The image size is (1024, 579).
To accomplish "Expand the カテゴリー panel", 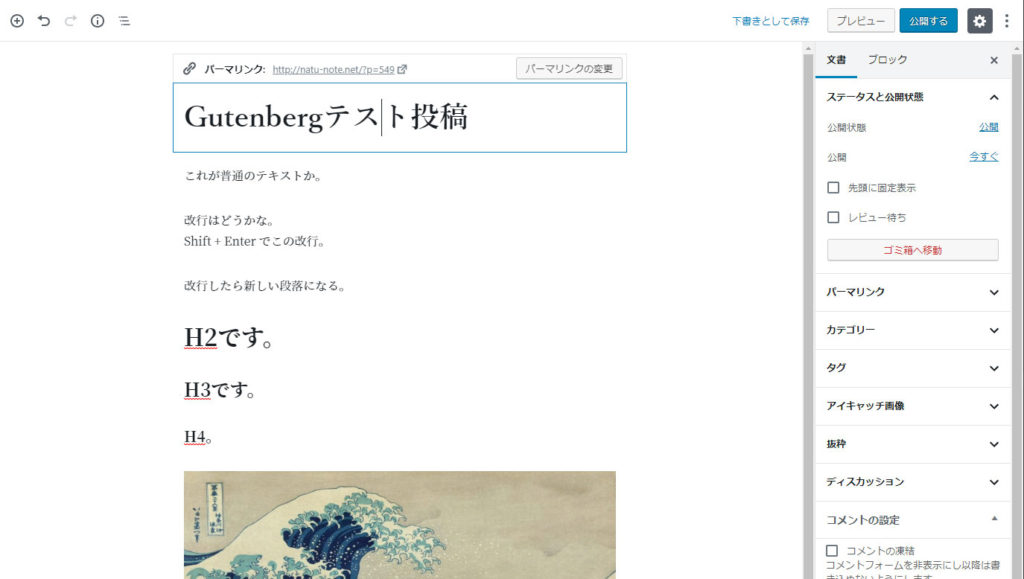I will [x=913, y=330].
